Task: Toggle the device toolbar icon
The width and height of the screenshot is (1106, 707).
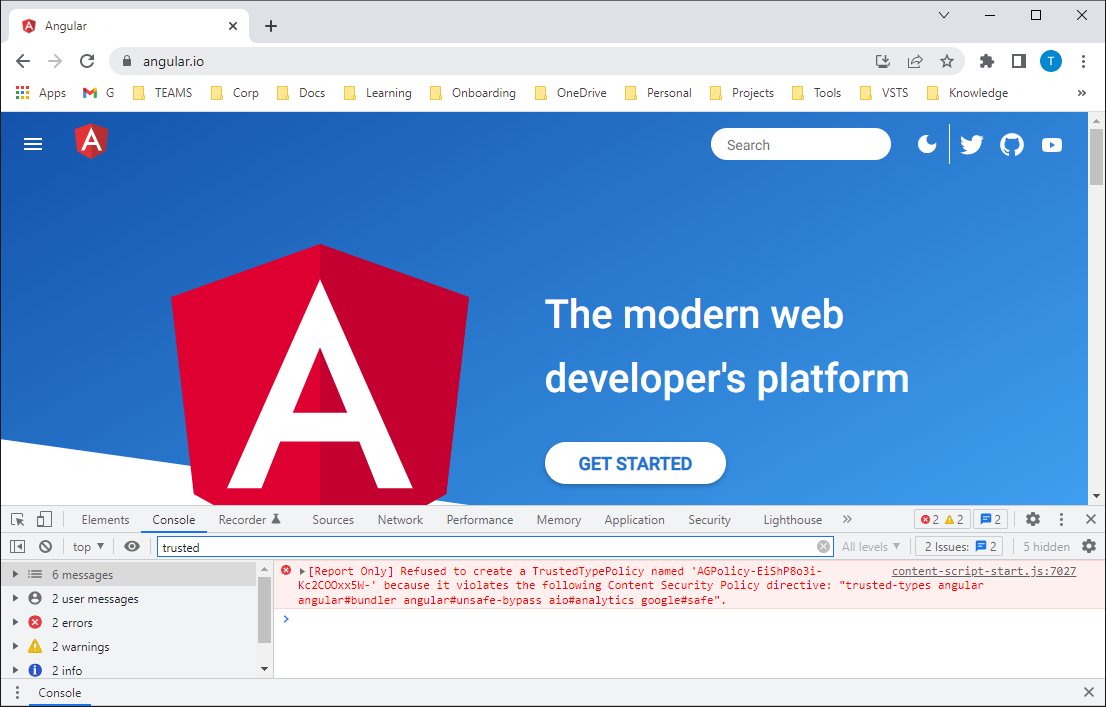Action: (44, 519)
